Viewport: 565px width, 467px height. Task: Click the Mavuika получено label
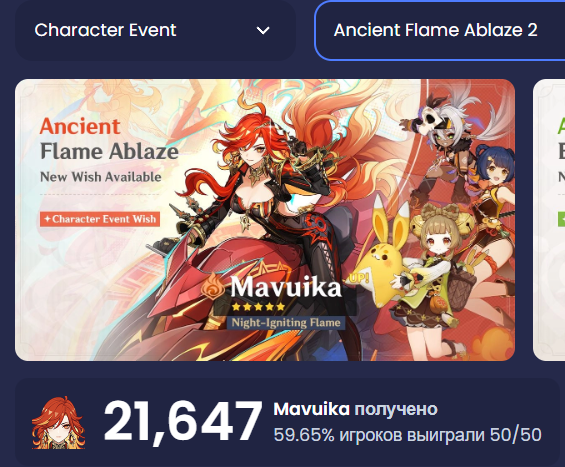click(355, 409)
